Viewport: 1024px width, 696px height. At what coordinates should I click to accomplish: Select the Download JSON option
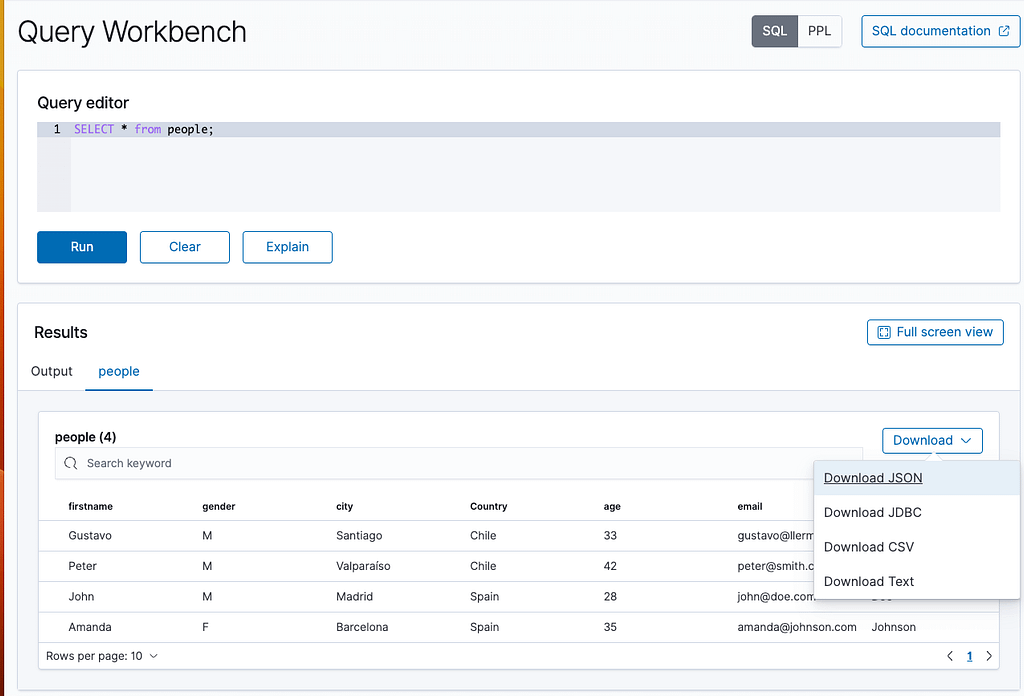(x=872, y=478)
